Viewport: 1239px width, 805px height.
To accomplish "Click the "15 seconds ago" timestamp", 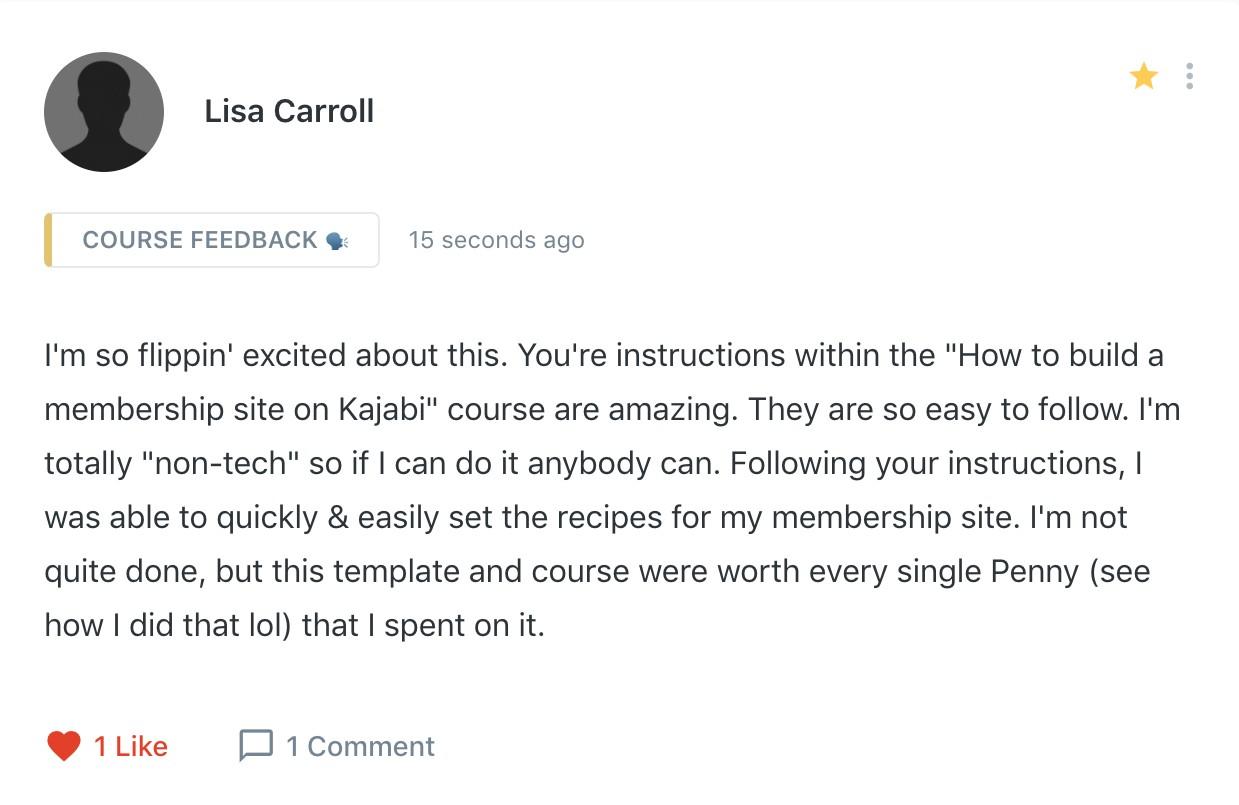I will (x=497, y=240).
